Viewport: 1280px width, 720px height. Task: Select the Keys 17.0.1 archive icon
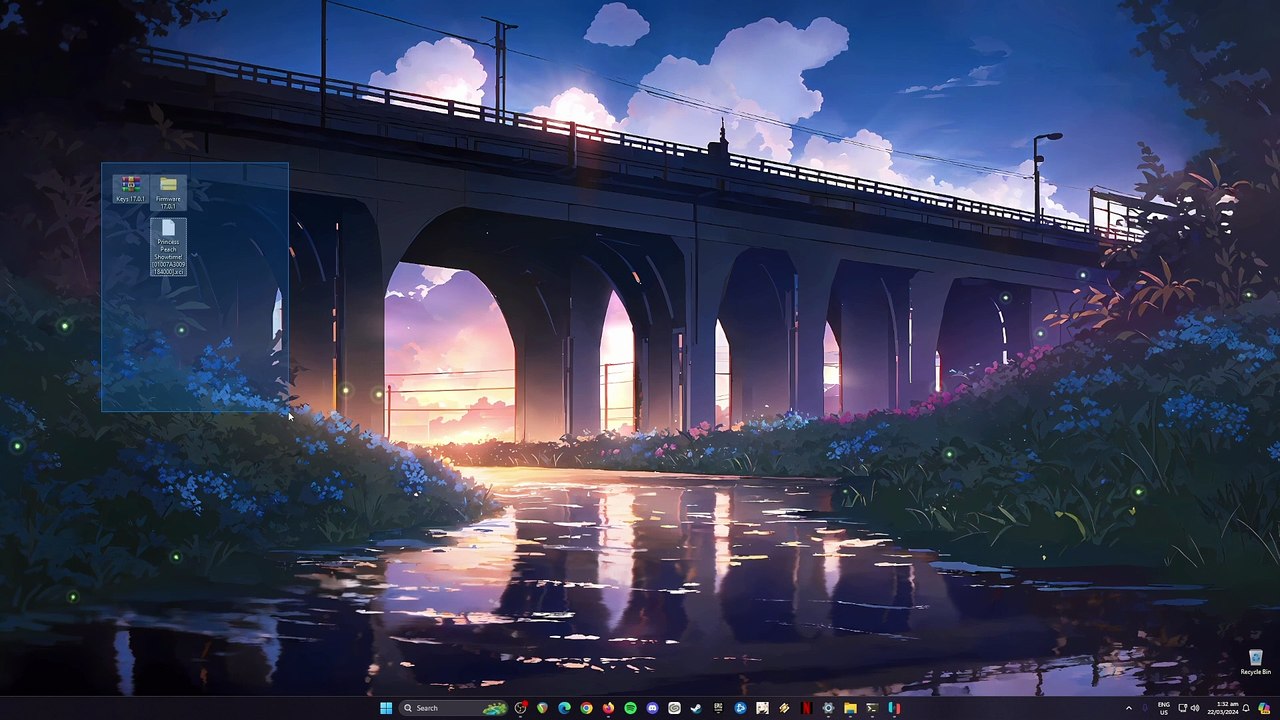pyautogui.click(x=130, y=189)
